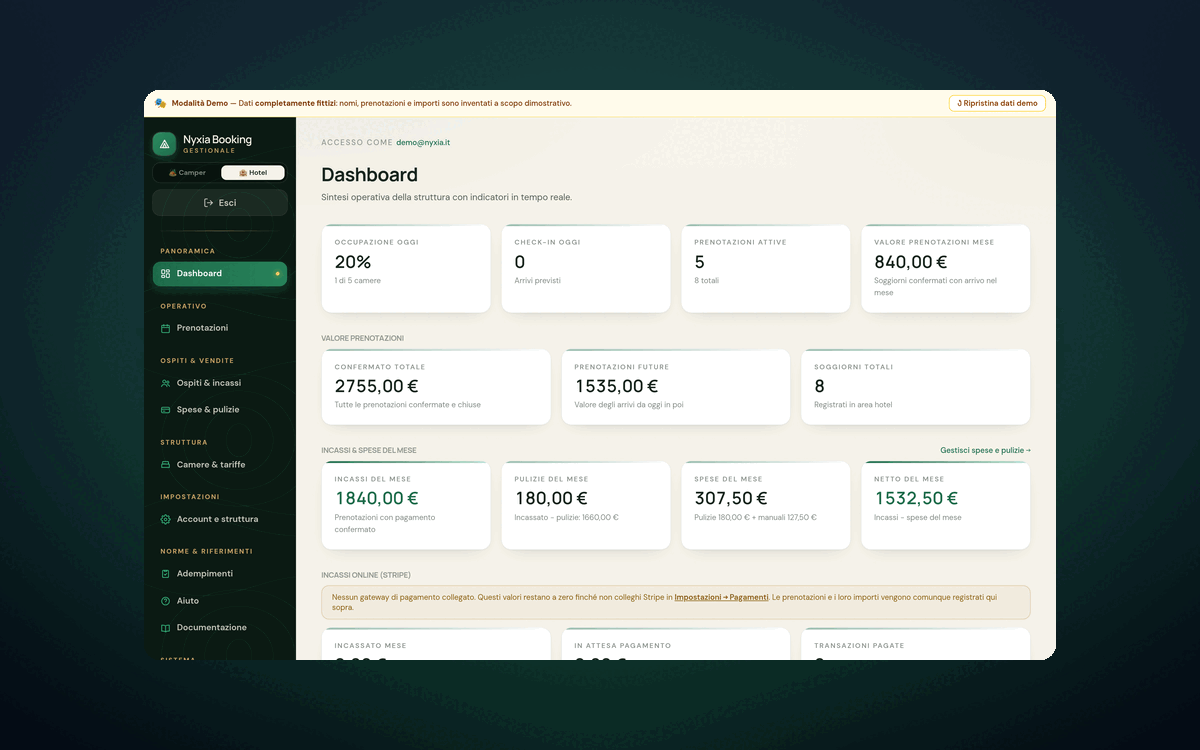Click the Dashboard page heading
The width and height of the screenshot is (1200, 750).
tap(370, 175)
